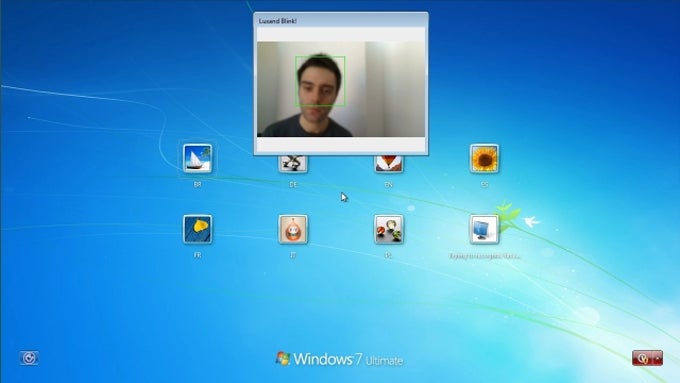Open Ease of Access options
This screenshot has height=383, width=680.
(29, 358)
